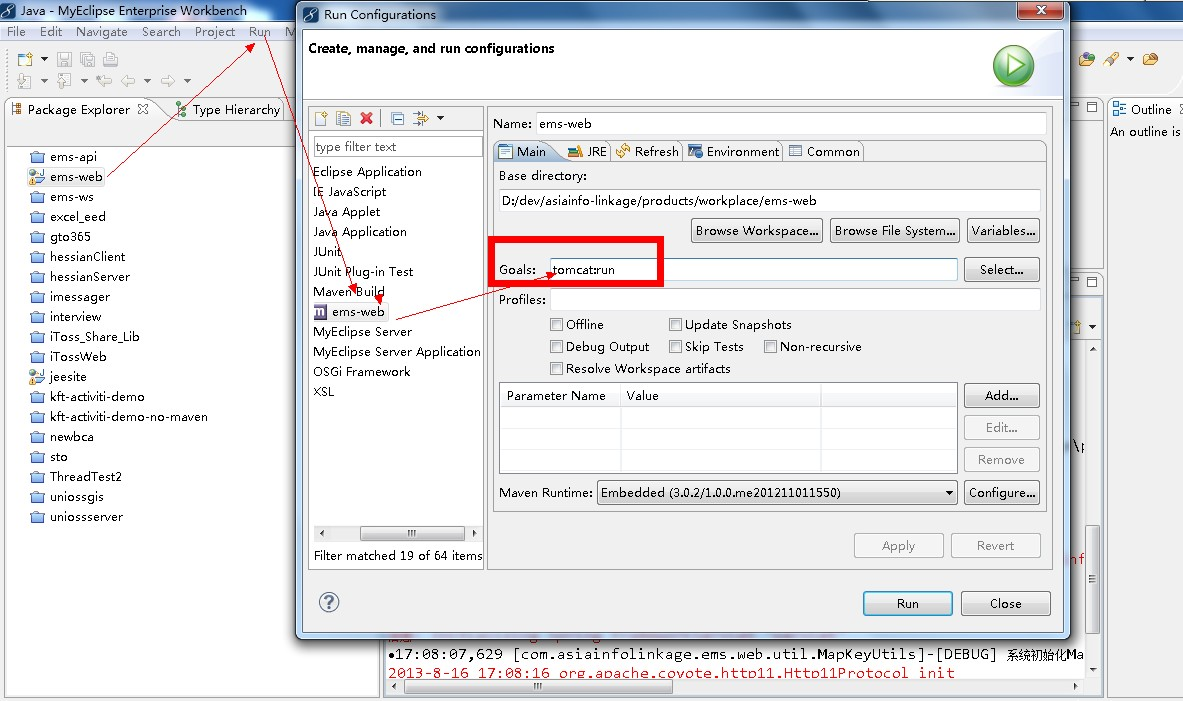This screenshot has width=1183, height=701.
Task: Toggle Resolve Workspace artifacts checkbox
Action: click(x=557, y=368)
